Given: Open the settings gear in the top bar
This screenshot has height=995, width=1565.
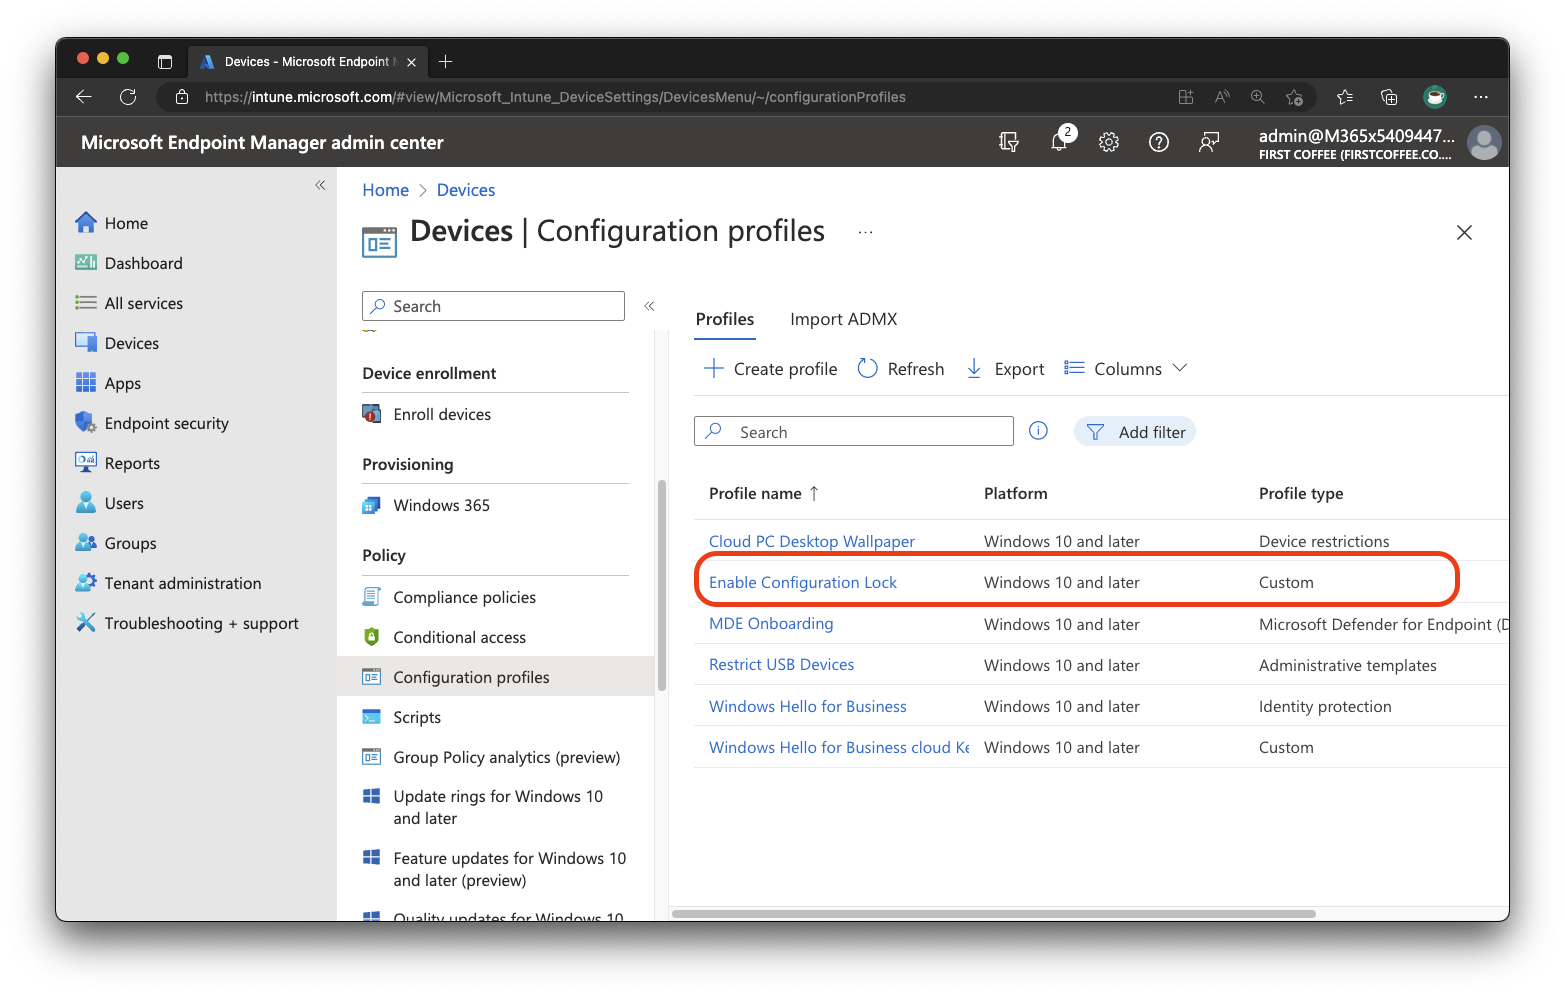Looking at the screenshot, I should (1109, 141).
